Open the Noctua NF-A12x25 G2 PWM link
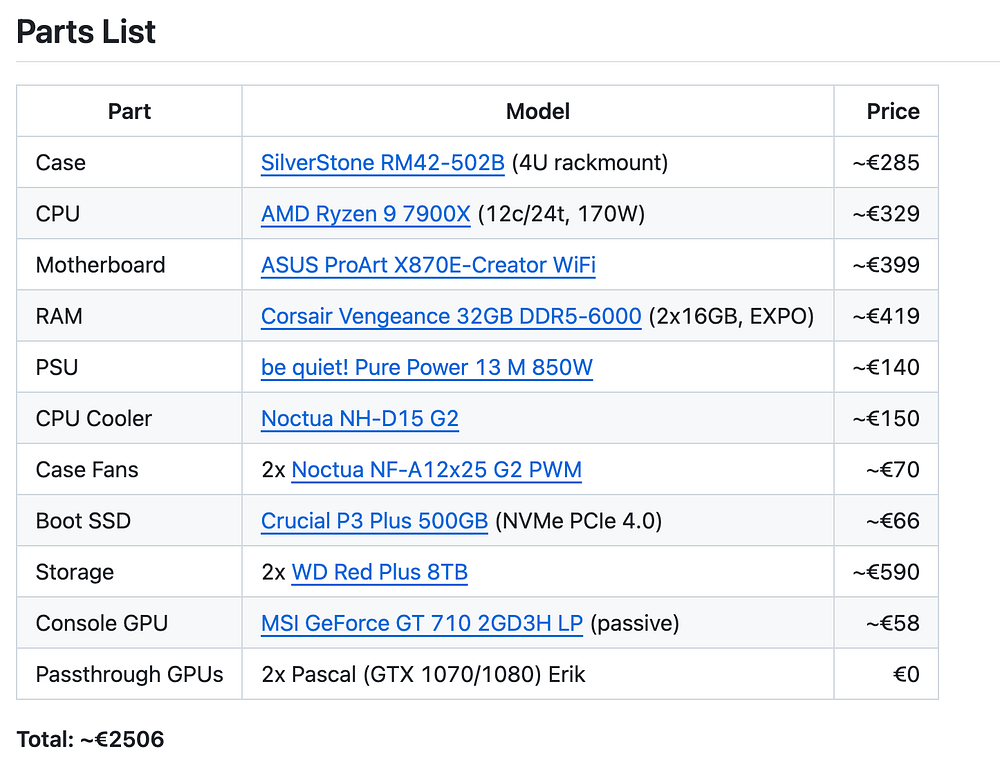The image size is (1000, 783). [x=436, y=469]
